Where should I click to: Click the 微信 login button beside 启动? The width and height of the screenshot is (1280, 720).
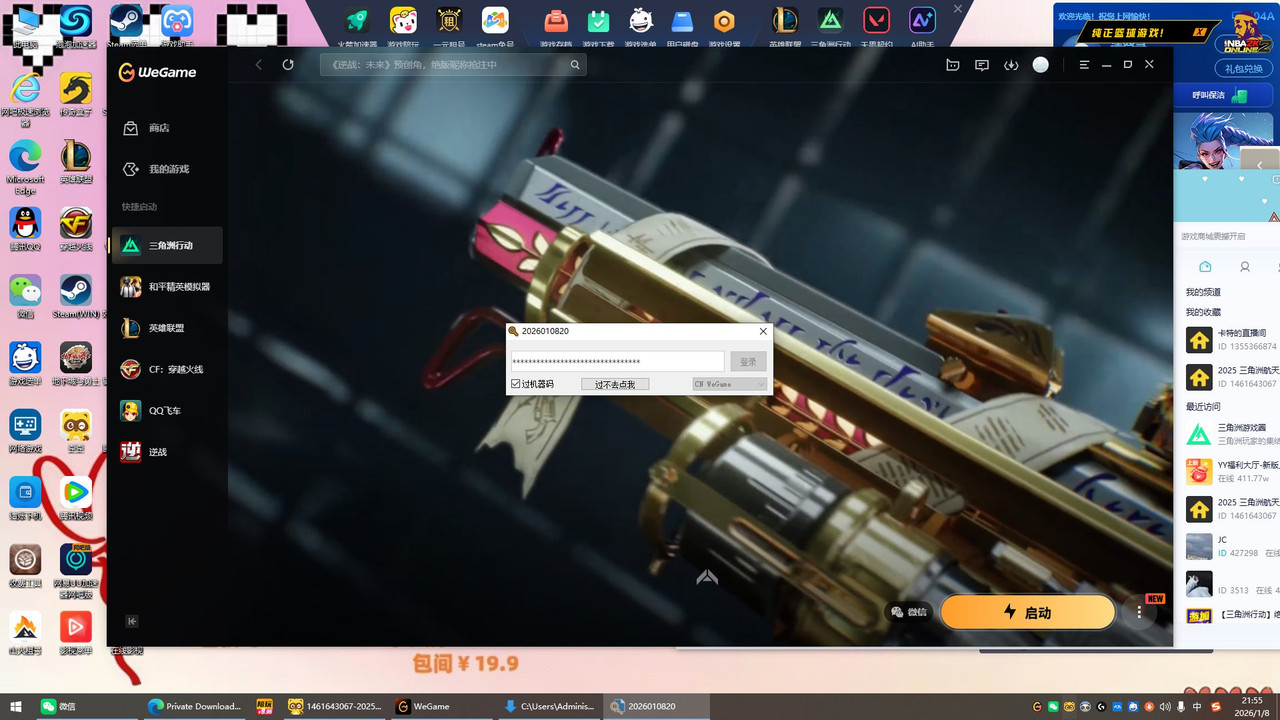click(x=909, y=612)
